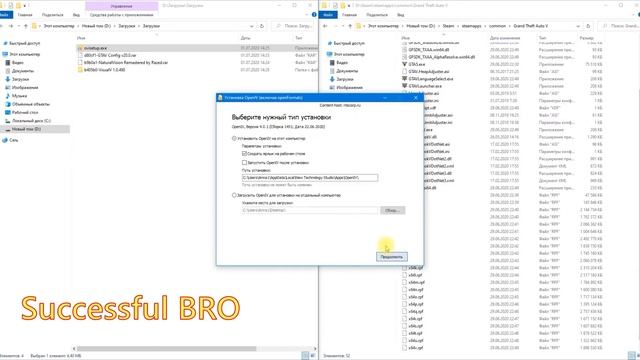Open Музыка in left window sidebar
The width and height of the screenshot is (640, 360).
point(19,96)
